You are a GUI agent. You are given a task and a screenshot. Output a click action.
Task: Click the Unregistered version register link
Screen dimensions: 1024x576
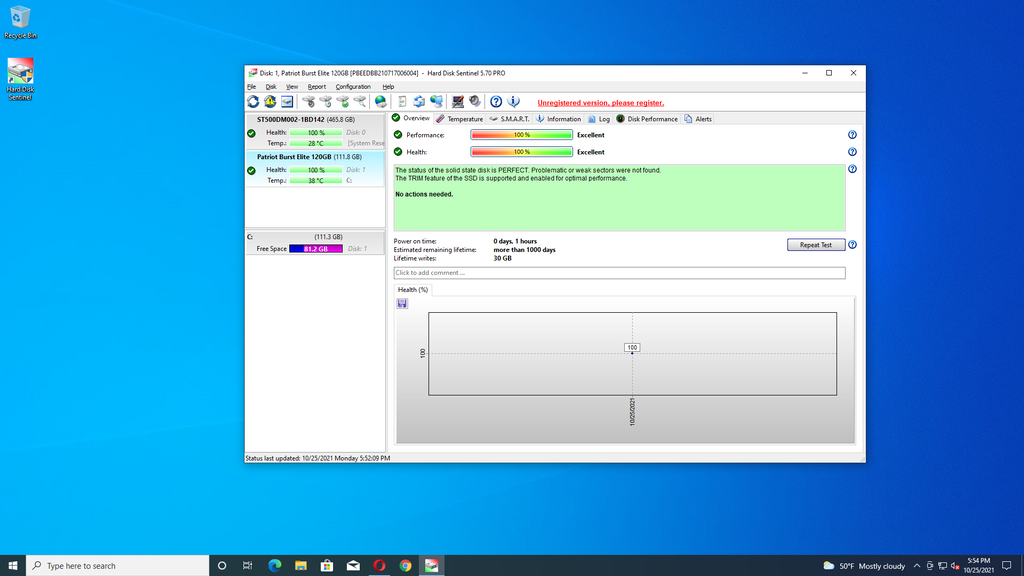[600, 102]
